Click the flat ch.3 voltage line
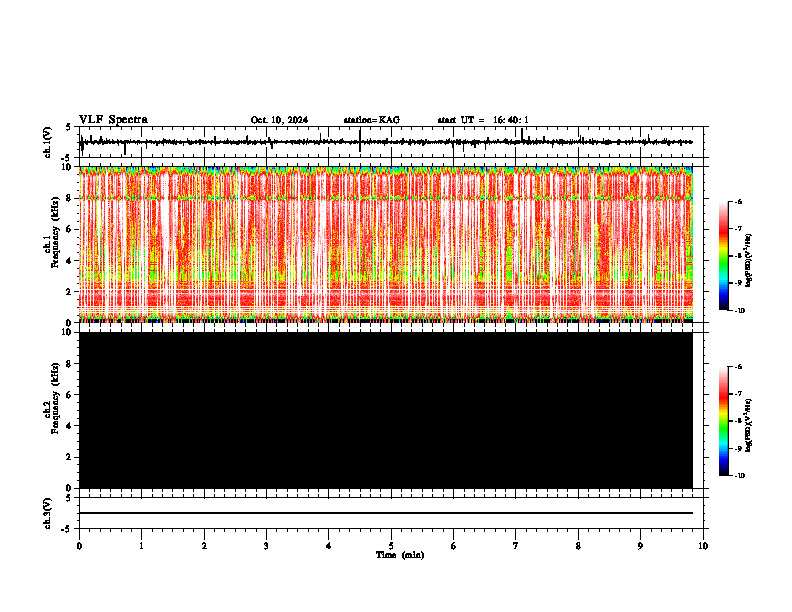The height and width of the screenshot is (612, 792). pyautogui.click(x=386, y=513)
